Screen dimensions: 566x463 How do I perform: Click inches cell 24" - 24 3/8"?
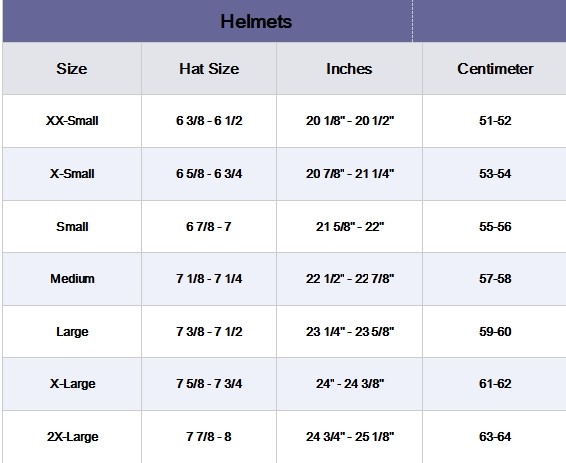[350, 384]
